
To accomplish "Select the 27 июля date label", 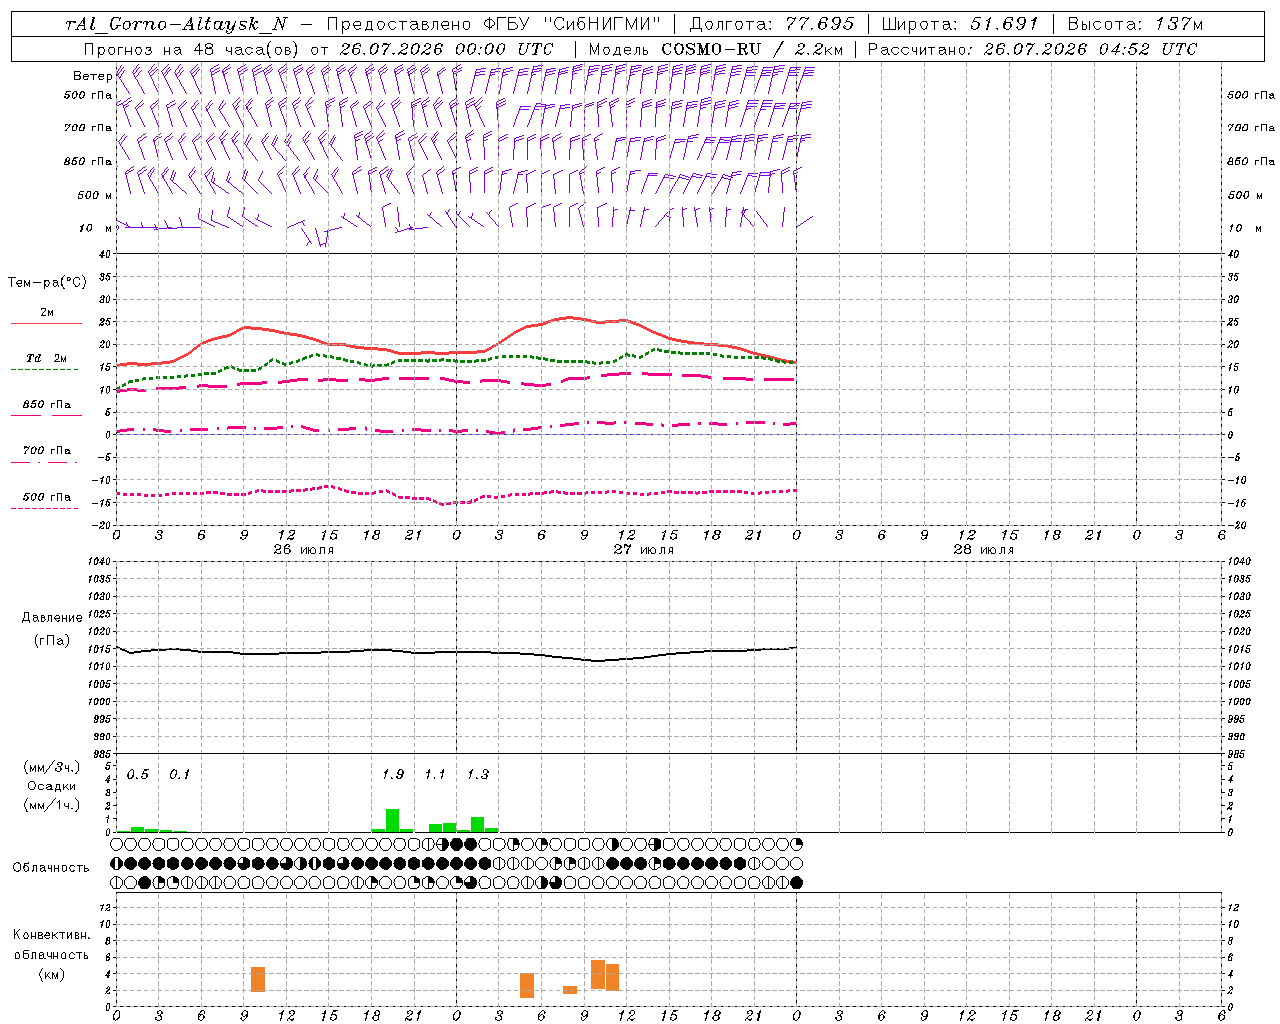I will [x=644, y=549].
